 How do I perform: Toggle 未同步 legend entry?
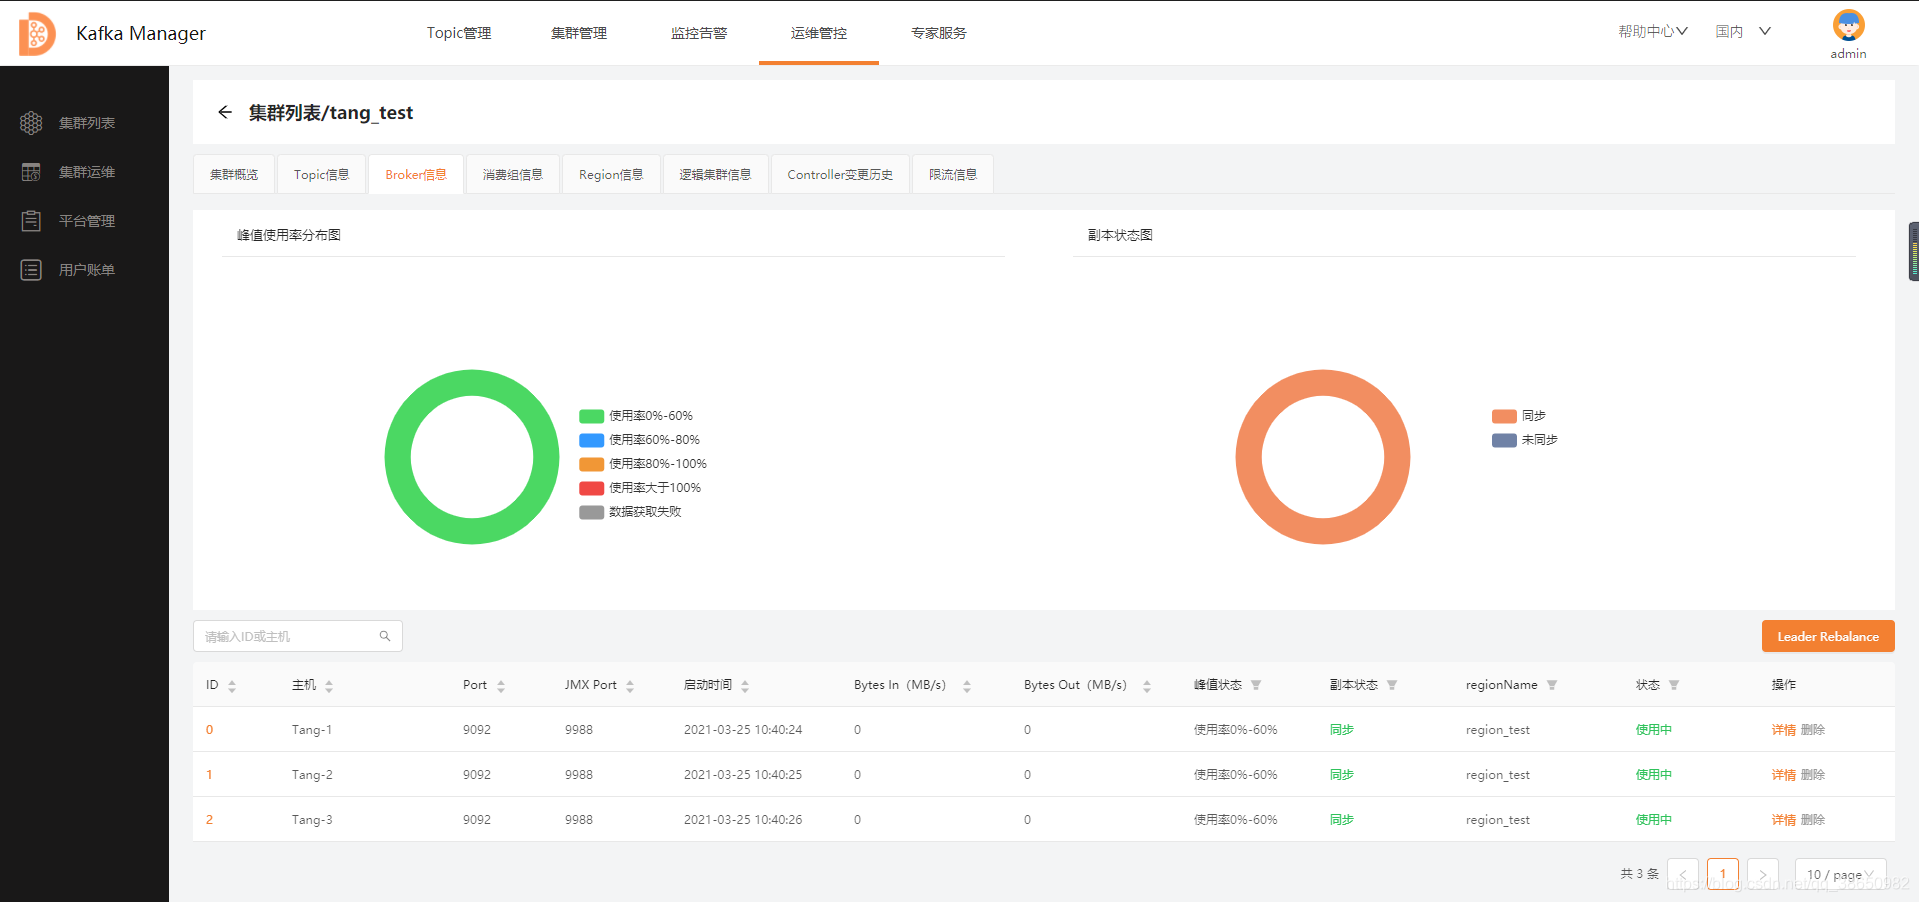click(x=1525, y=440)
